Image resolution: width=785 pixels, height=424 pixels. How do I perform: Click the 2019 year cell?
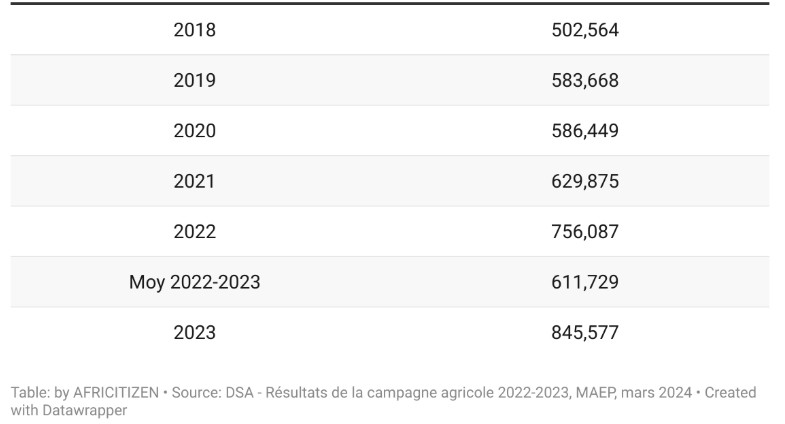click(x=194, y=80)
